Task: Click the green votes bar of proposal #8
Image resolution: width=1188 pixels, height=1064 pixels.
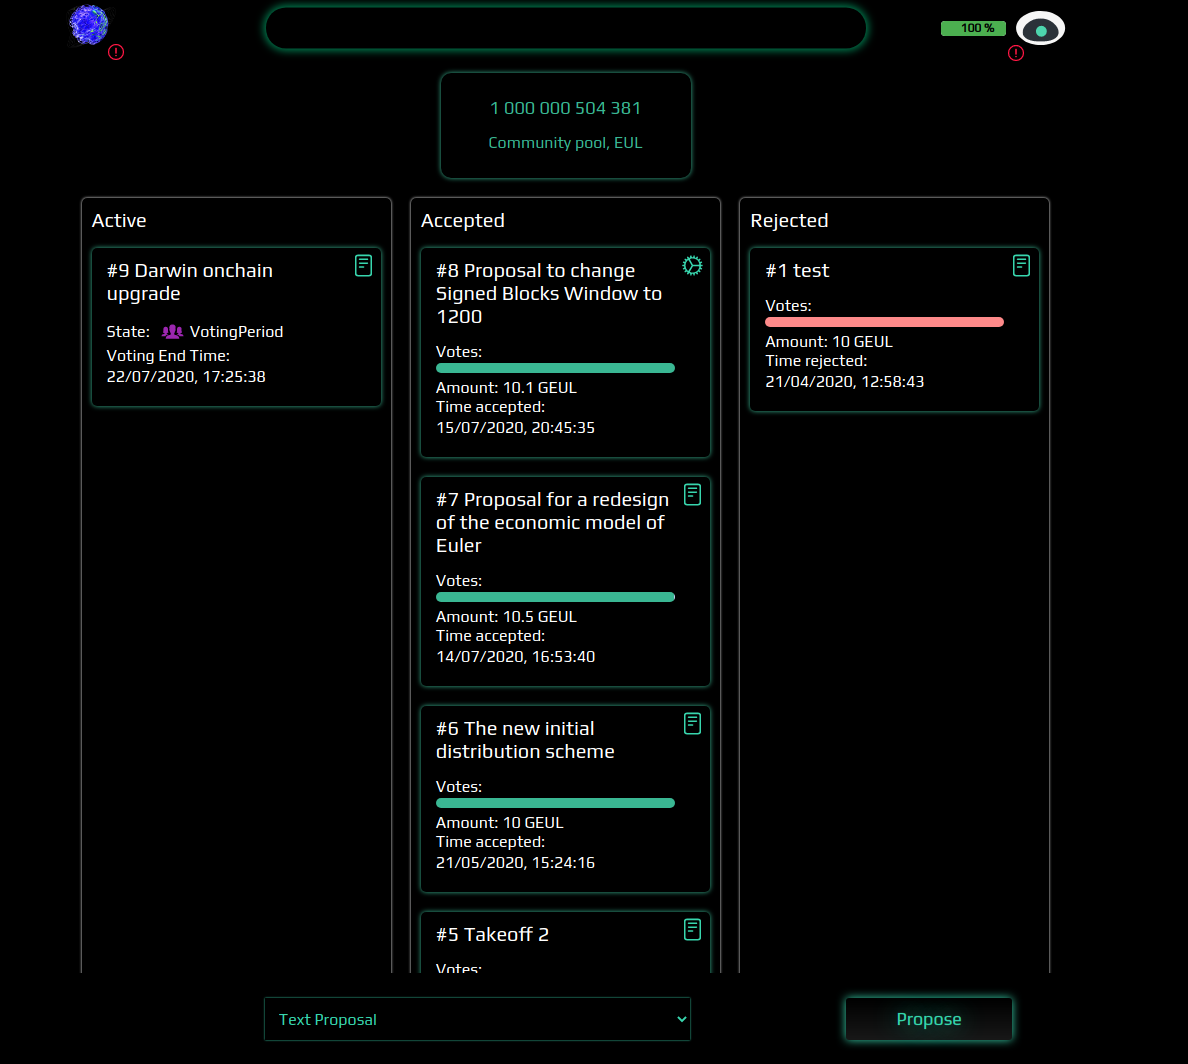Action: click(555, 368)
